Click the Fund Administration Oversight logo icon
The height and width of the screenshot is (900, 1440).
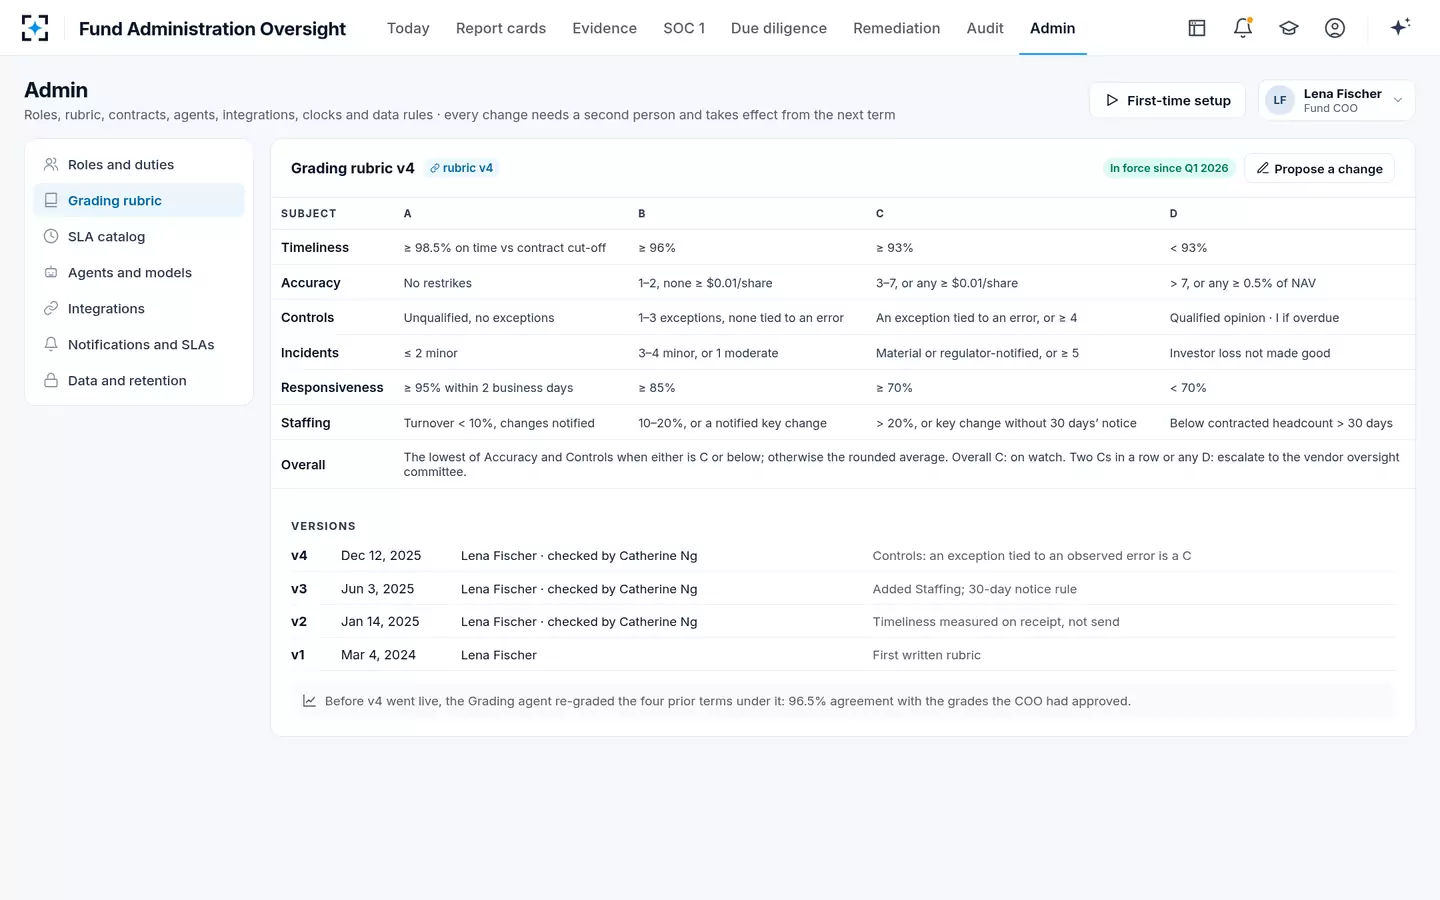point(35,28)
